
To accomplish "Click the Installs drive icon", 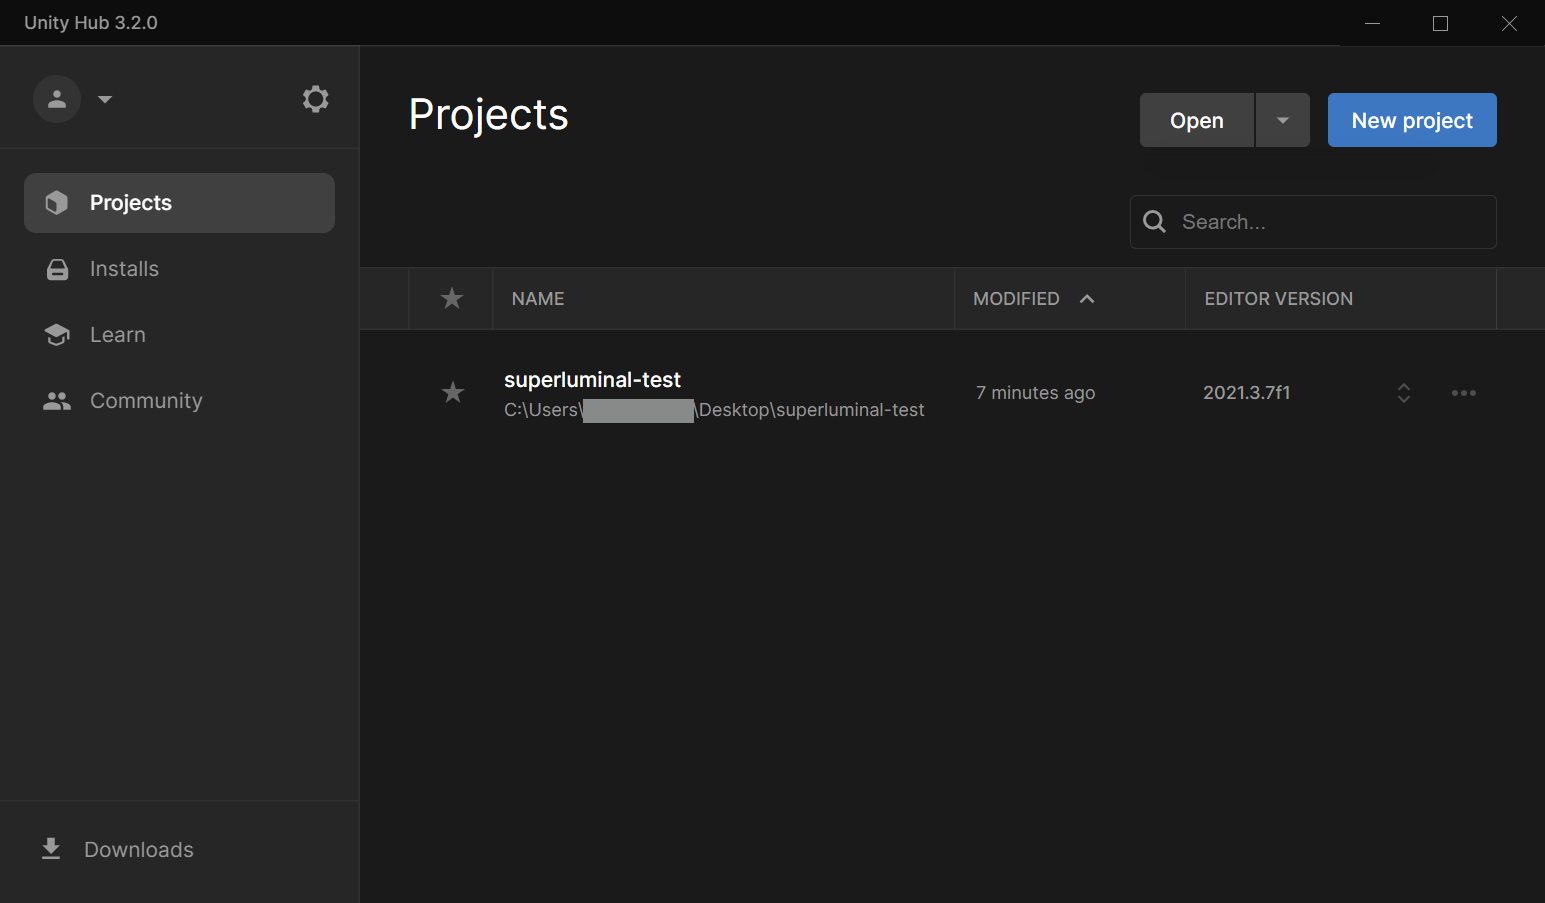I will [57, 269].
